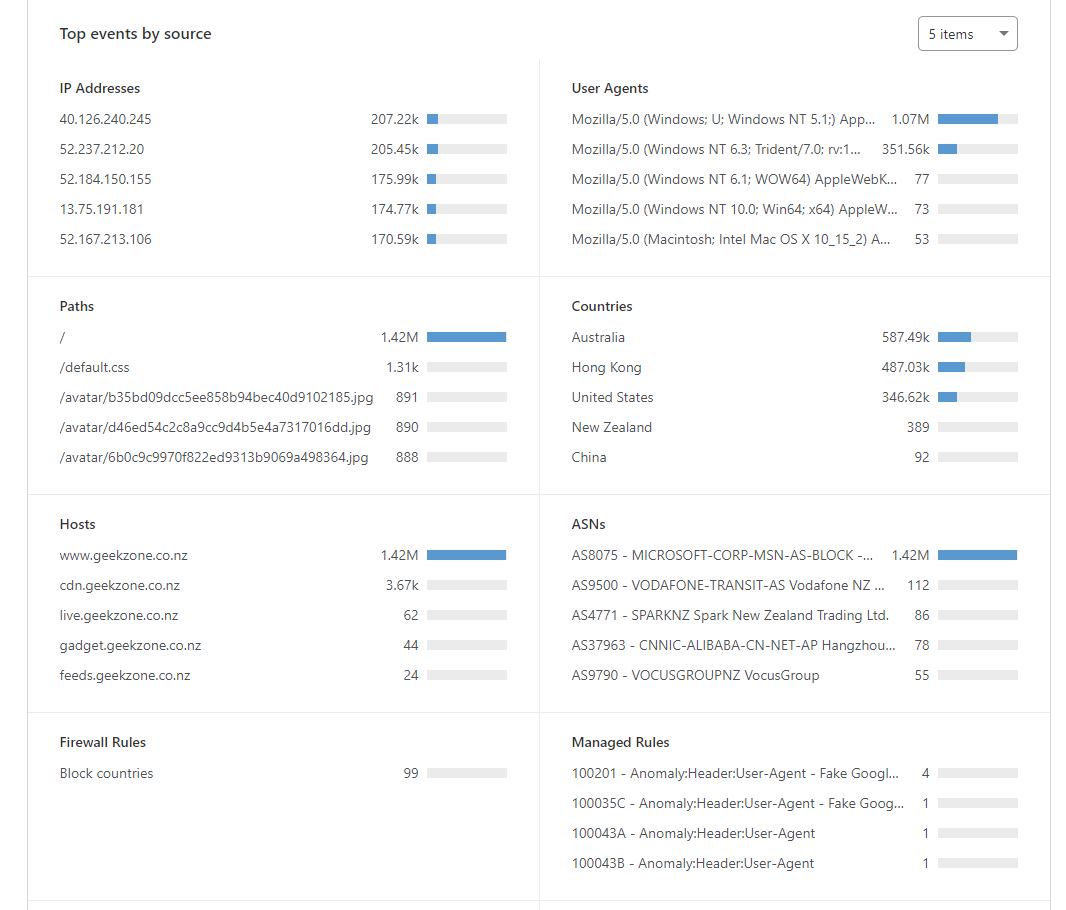The height and width of the screenshot is (910, 1066).
Task: Select the /default.css path
Action: point(96,367)
